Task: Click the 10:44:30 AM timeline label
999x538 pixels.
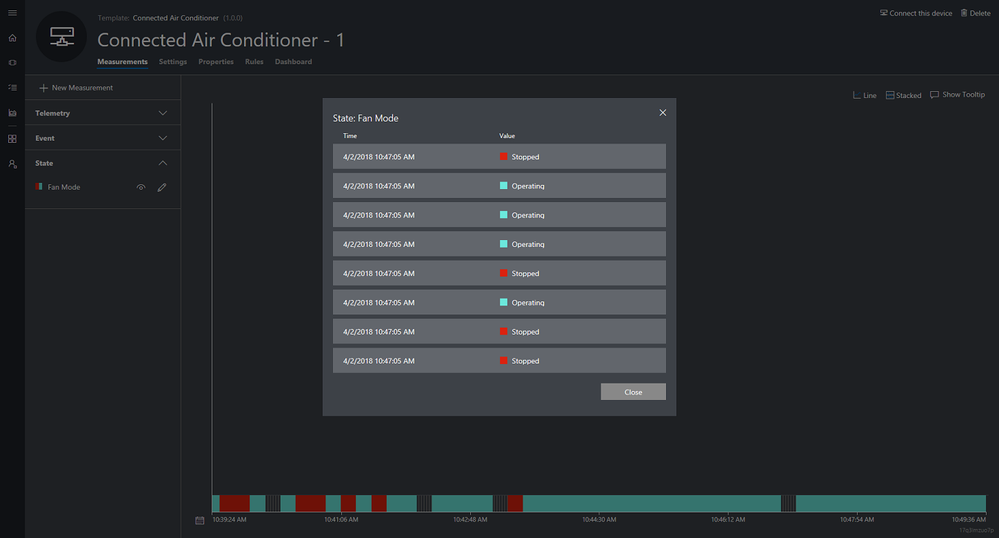Action: (x=599, y=520)
